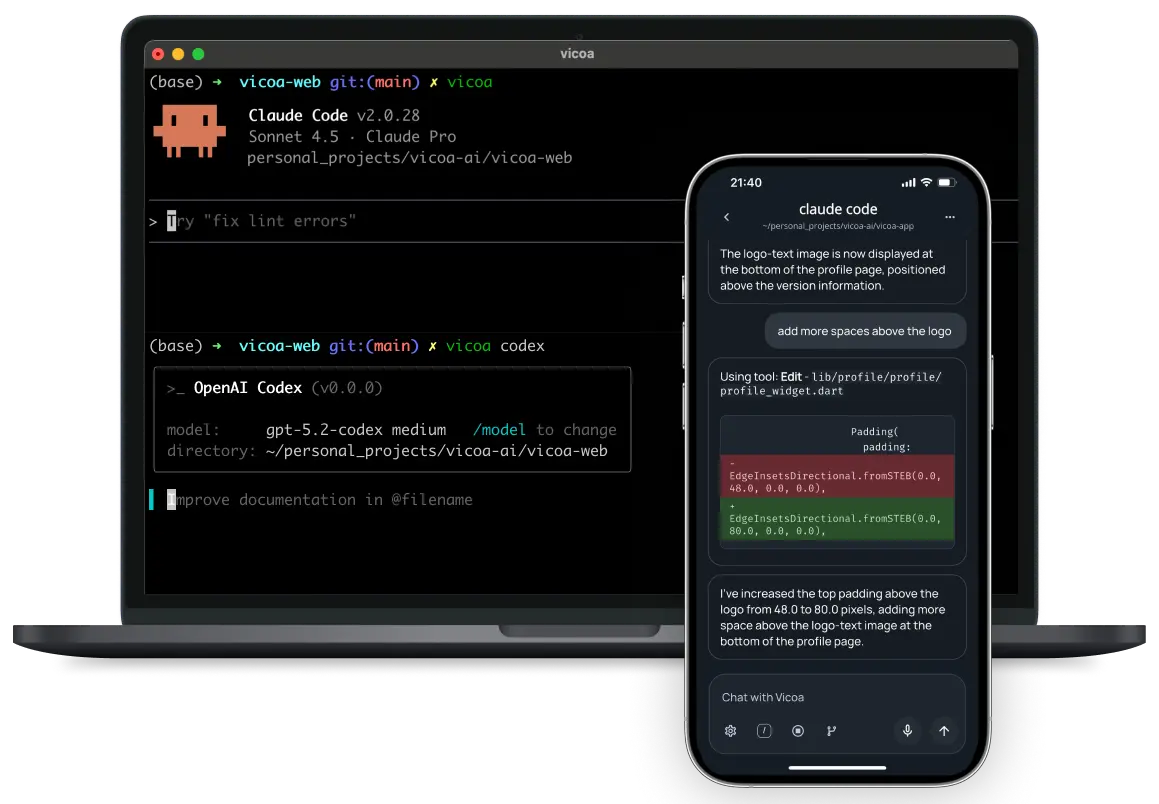Tap the phone's home indicator bar
The image size is (1159, 804).
click(x=837, y=768)
